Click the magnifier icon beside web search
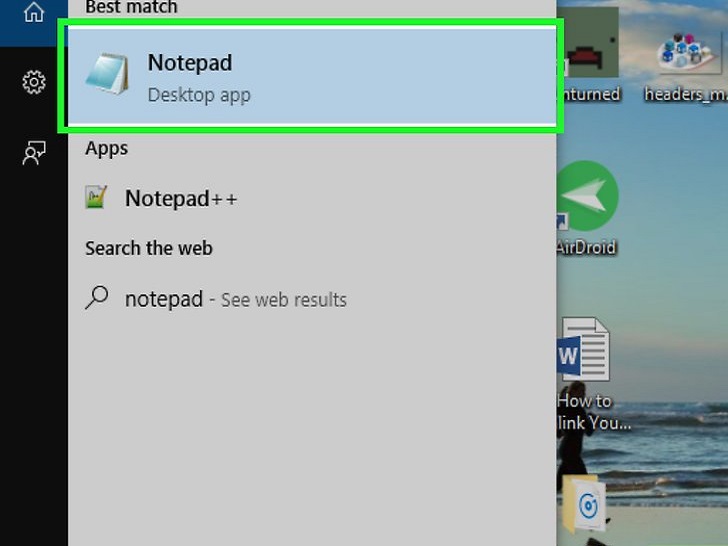 pos(97,298)
